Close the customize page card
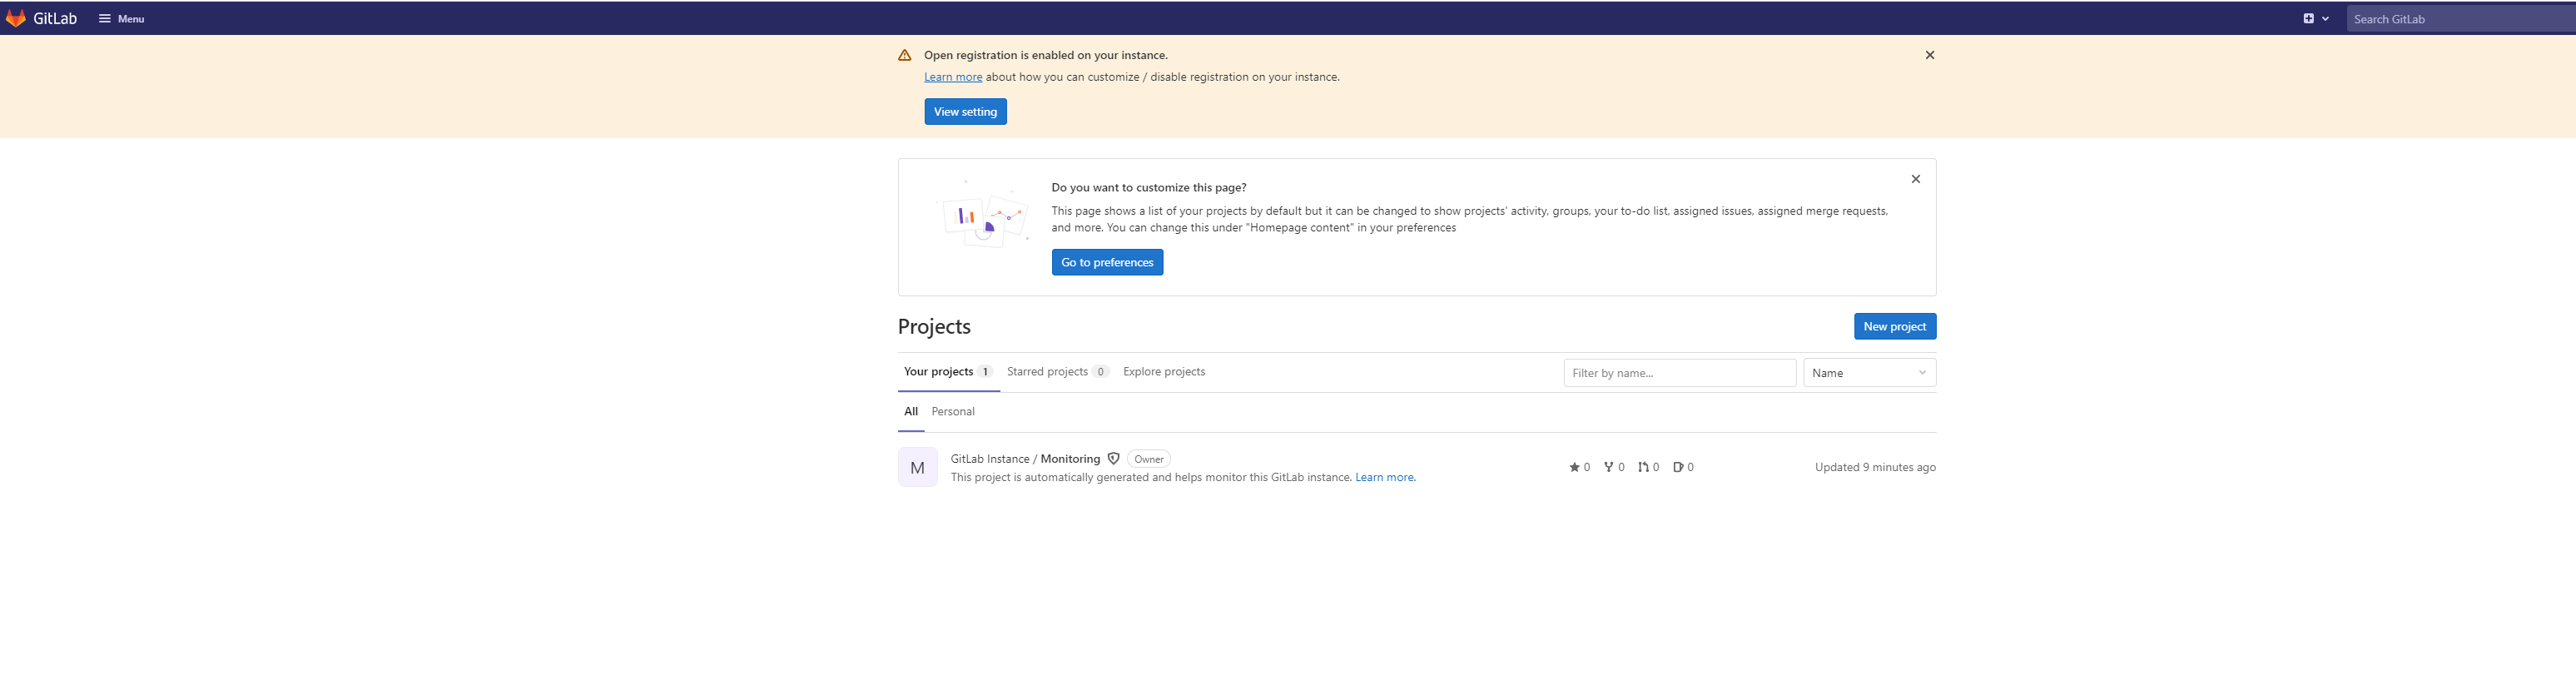This screenshot has height=680, width=2576. (1916, 179)
